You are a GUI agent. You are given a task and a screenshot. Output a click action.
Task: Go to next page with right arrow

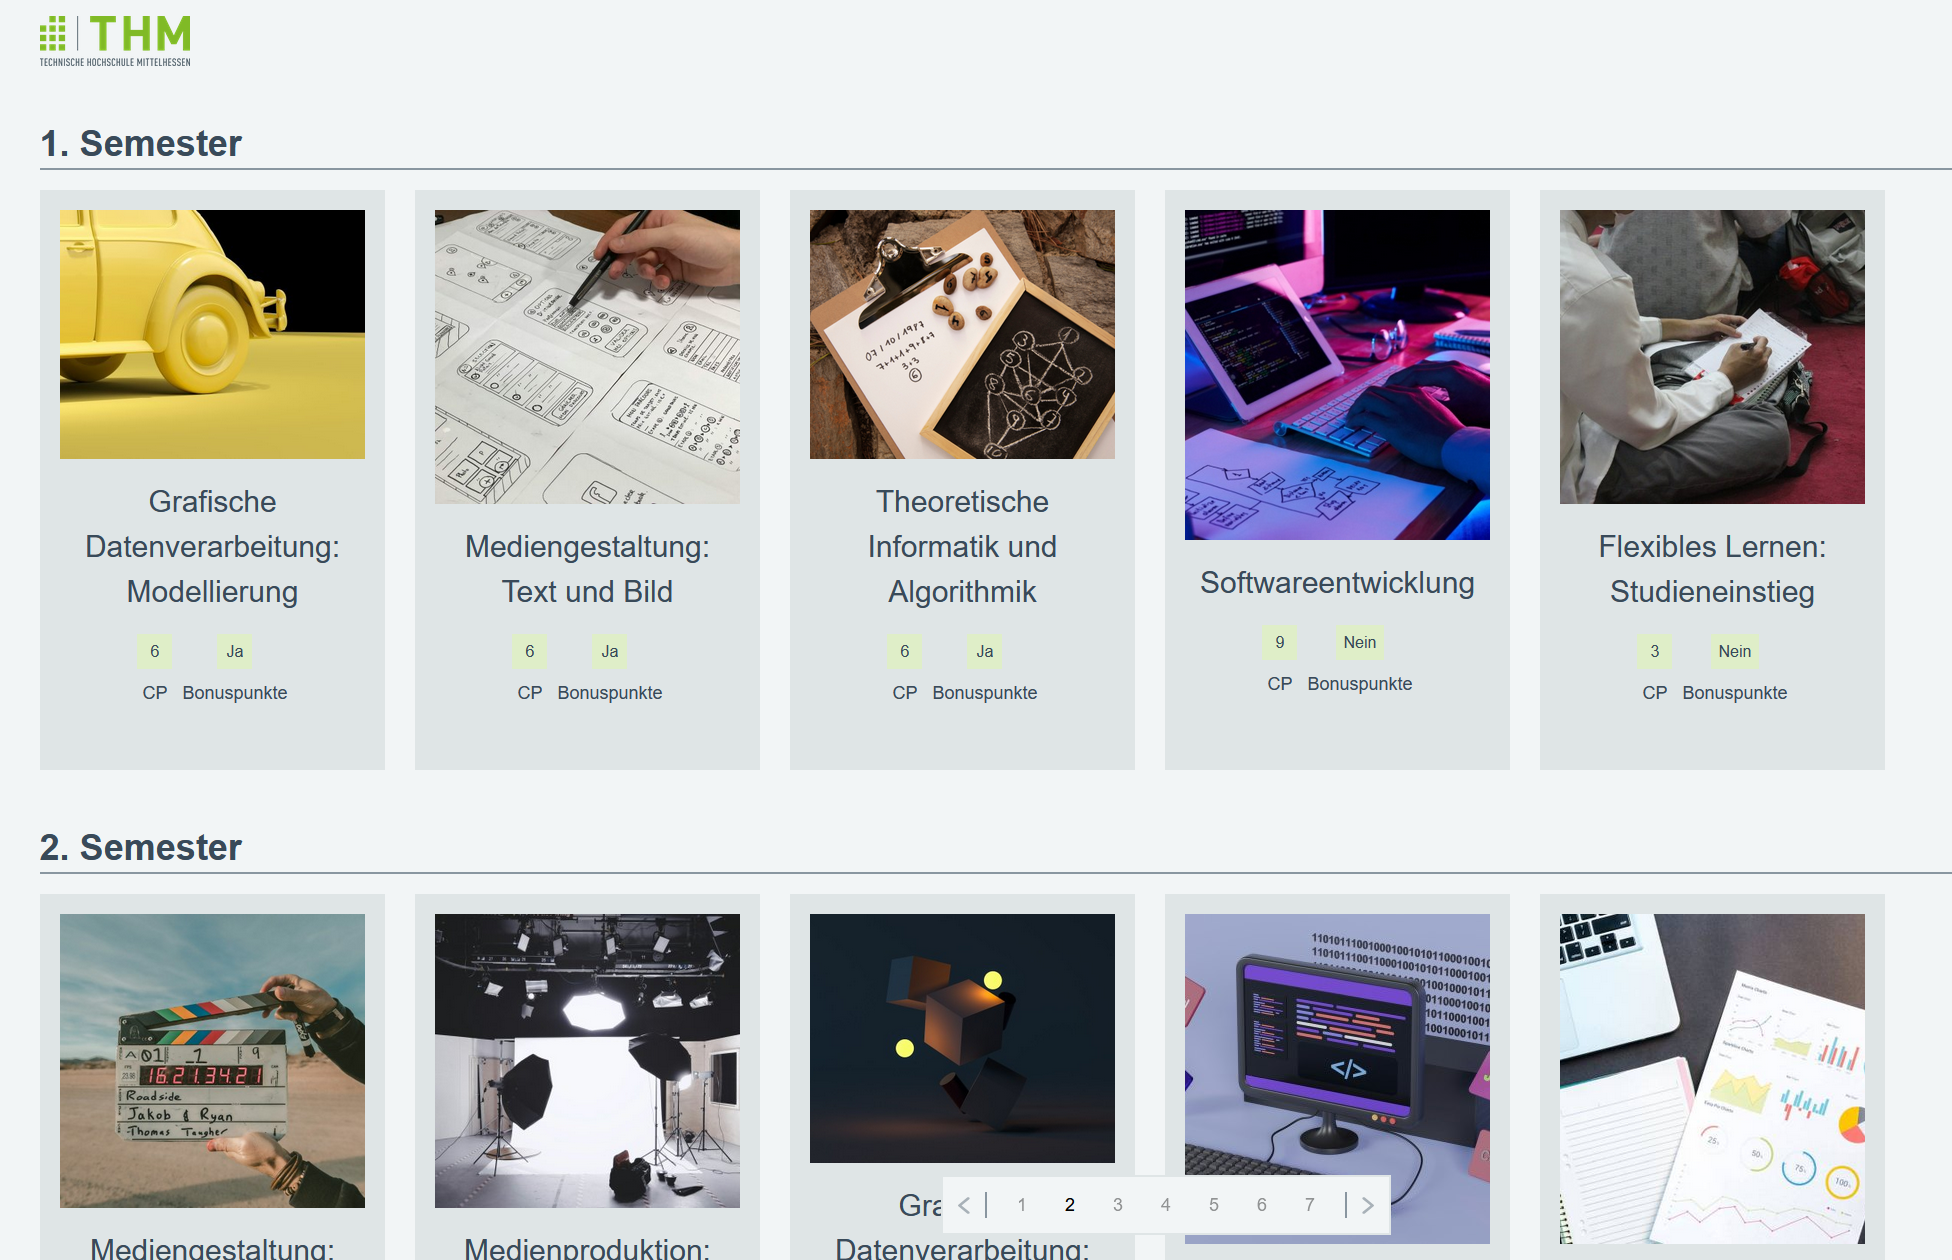pos(1368,1205)
